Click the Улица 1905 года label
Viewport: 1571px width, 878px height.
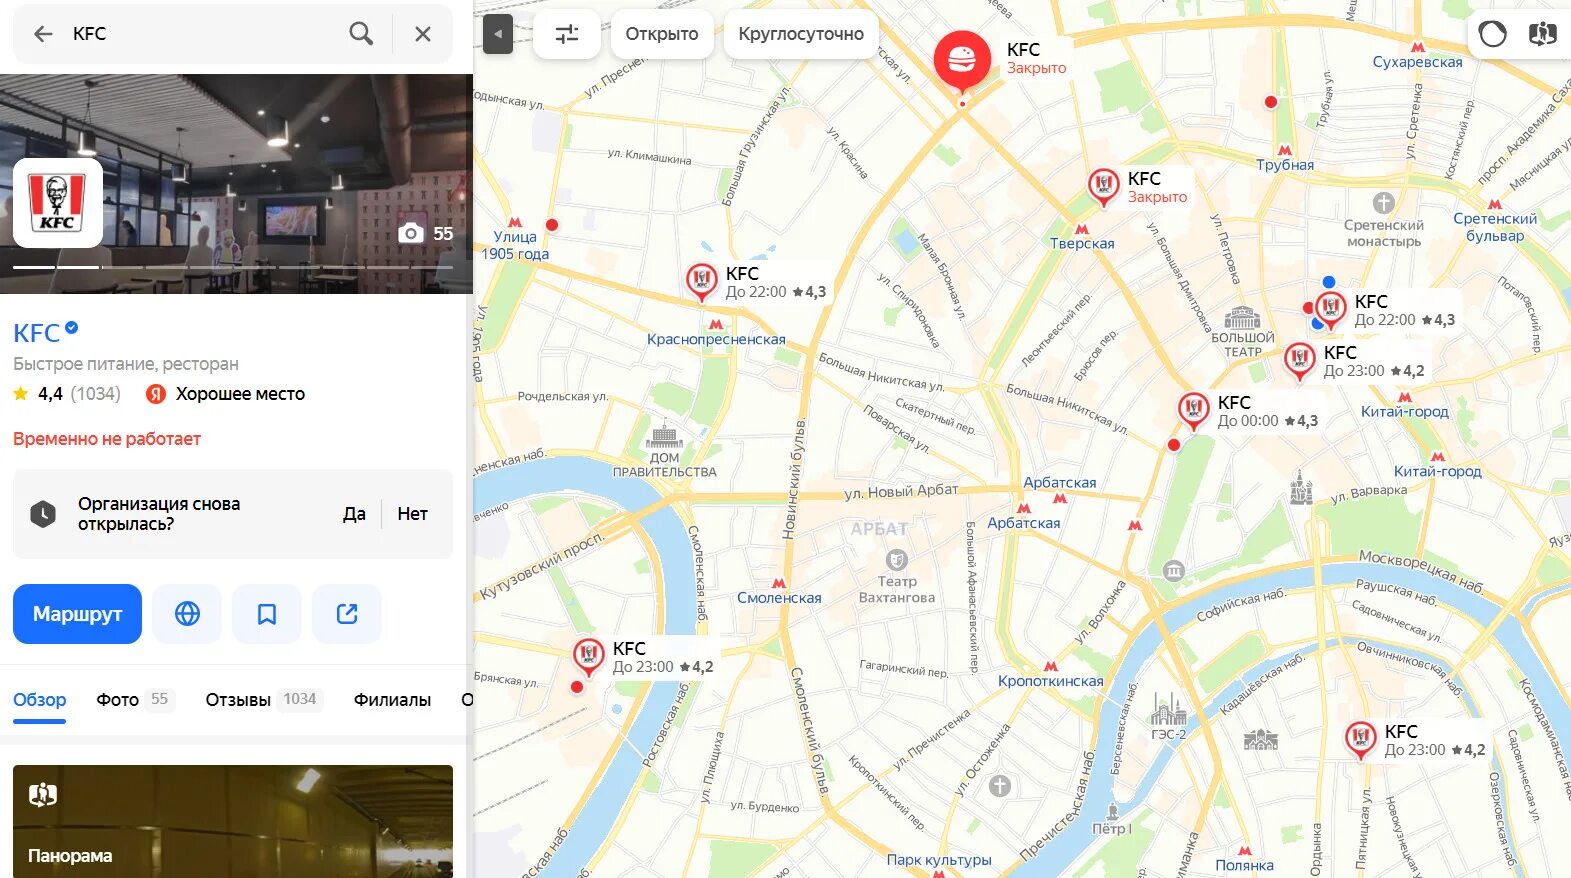[515, 245]
